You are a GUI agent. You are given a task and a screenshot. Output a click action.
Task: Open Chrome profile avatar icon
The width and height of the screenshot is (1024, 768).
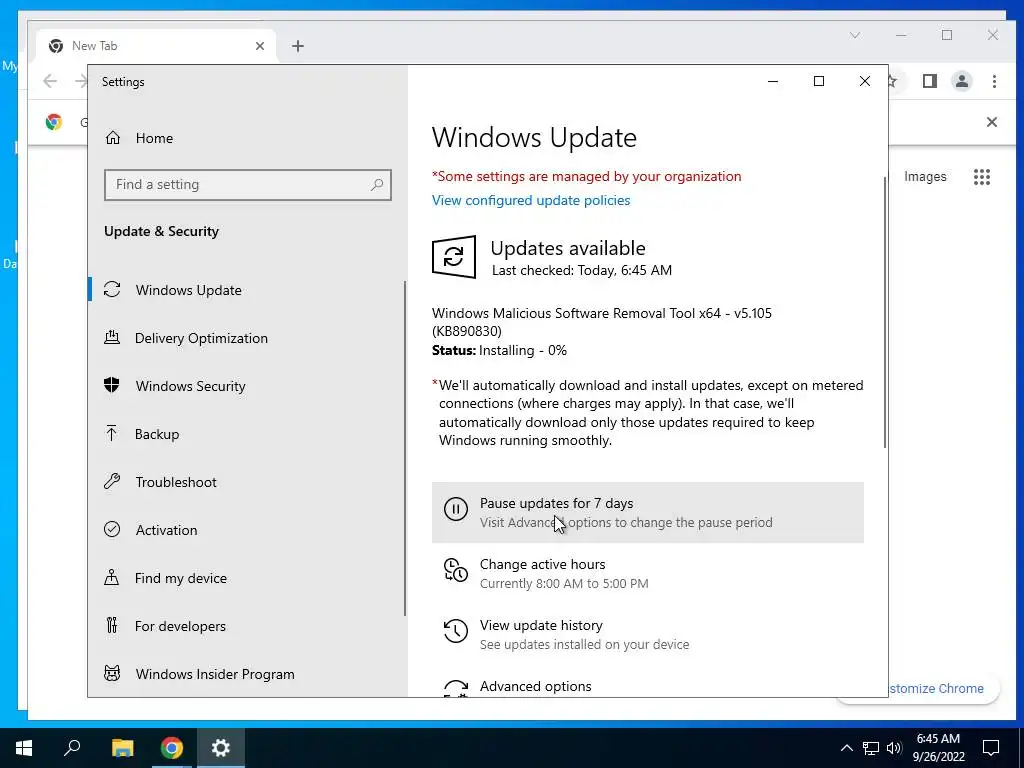(961, 81)
